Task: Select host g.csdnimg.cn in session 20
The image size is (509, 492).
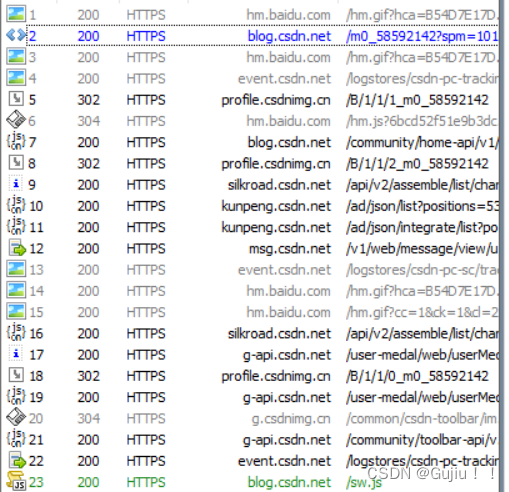Action: click(x=291, y=419)
